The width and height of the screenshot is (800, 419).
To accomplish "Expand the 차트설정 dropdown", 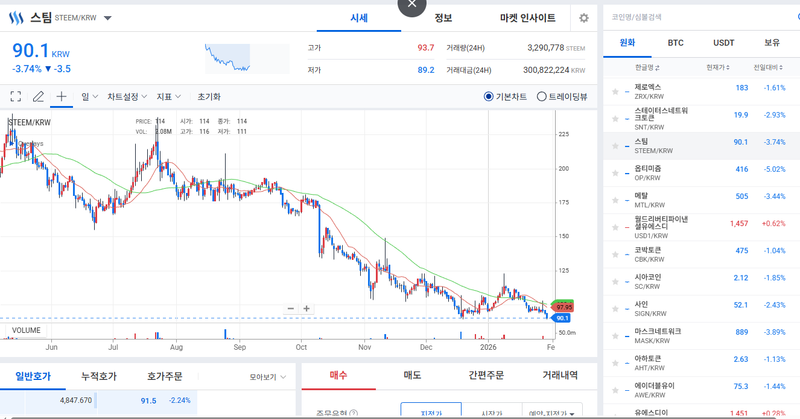I will (128, 97).
